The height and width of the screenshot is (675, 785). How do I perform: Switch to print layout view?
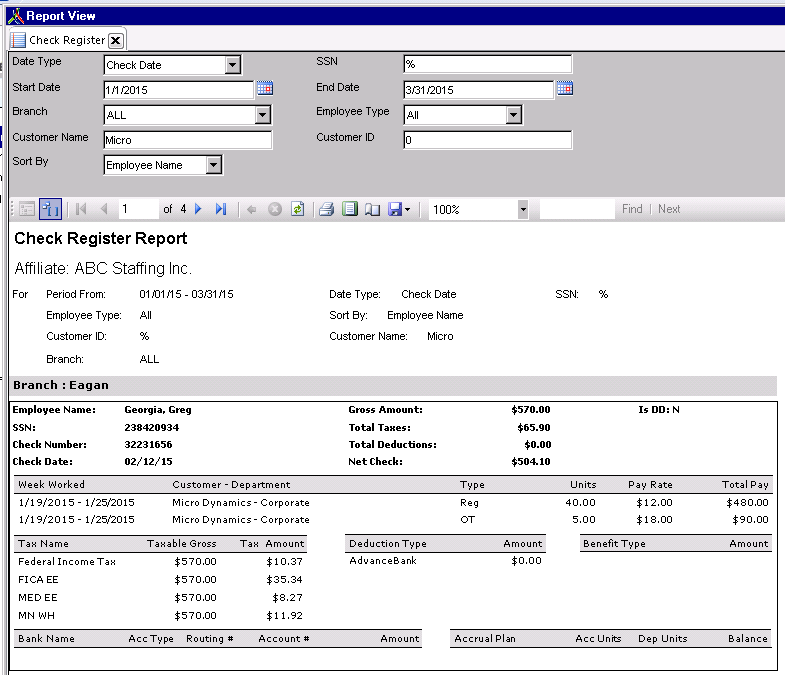pyautogui.click(x=349, y=209)
